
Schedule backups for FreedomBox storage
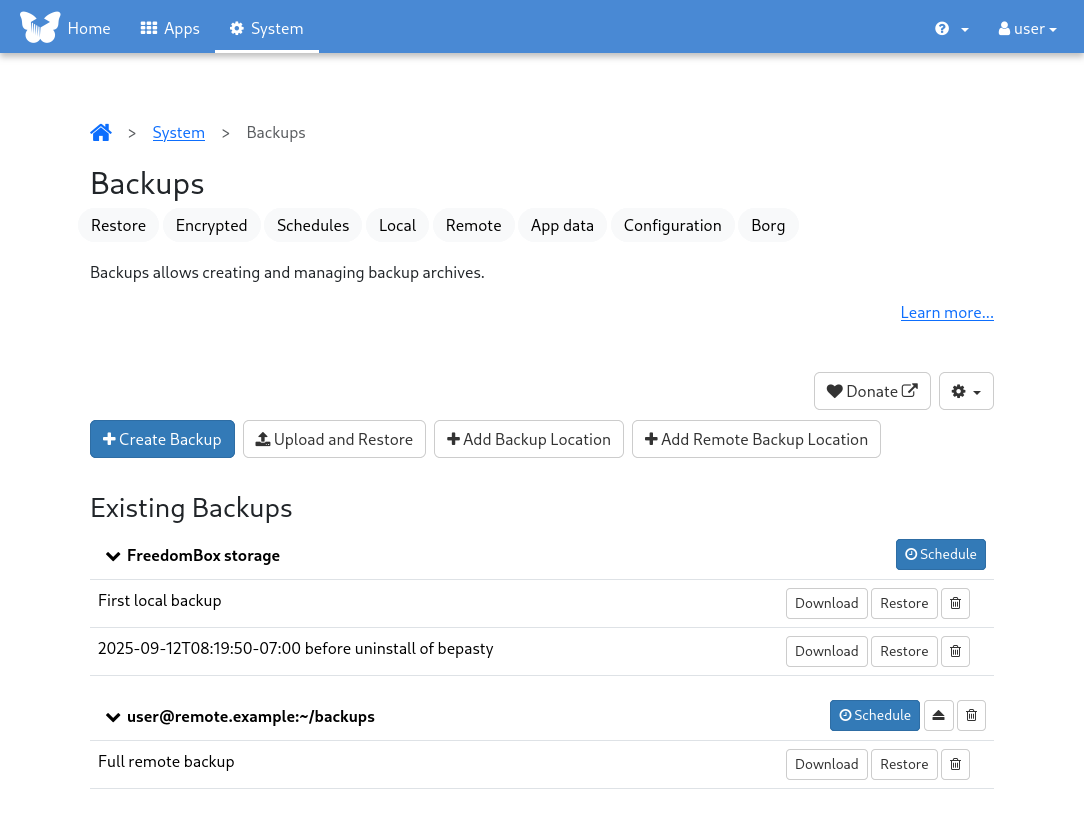(940, 554)
